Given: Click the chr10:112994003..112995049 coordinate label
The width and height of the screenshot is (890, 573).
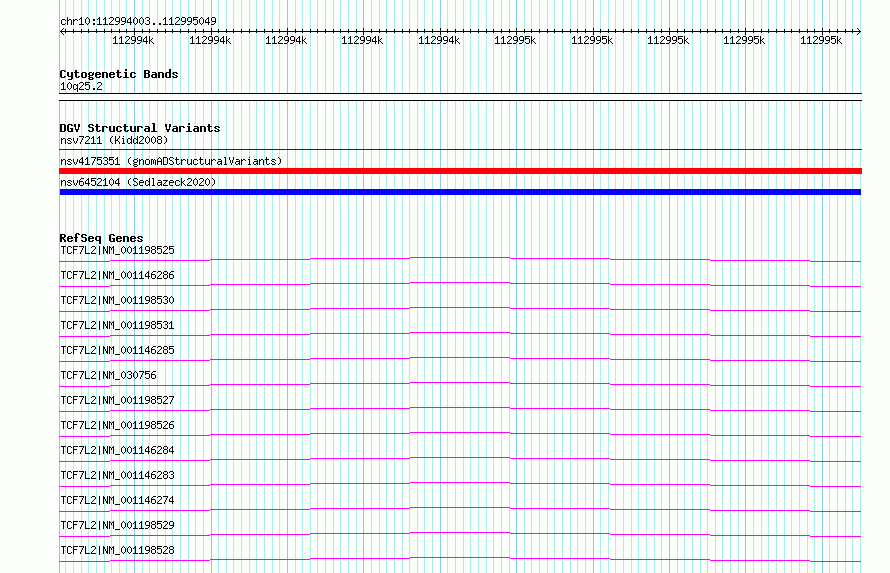Looking at the screenshot, I should point(138,21).
